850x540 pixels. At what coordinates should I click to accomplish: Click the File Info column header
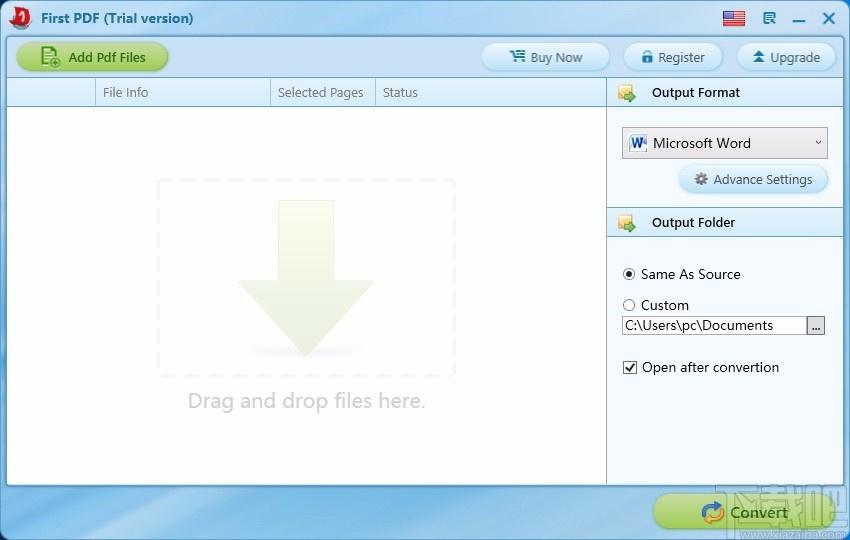[x=125, y=93]
